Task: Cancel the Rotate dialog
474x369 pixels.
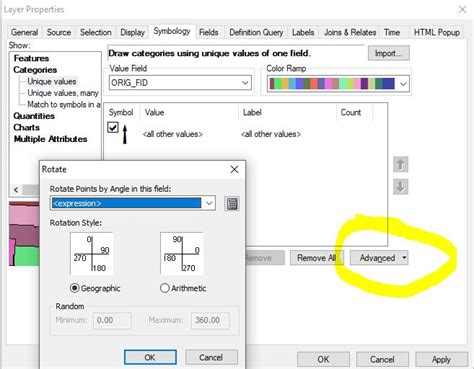Action: 211,357
